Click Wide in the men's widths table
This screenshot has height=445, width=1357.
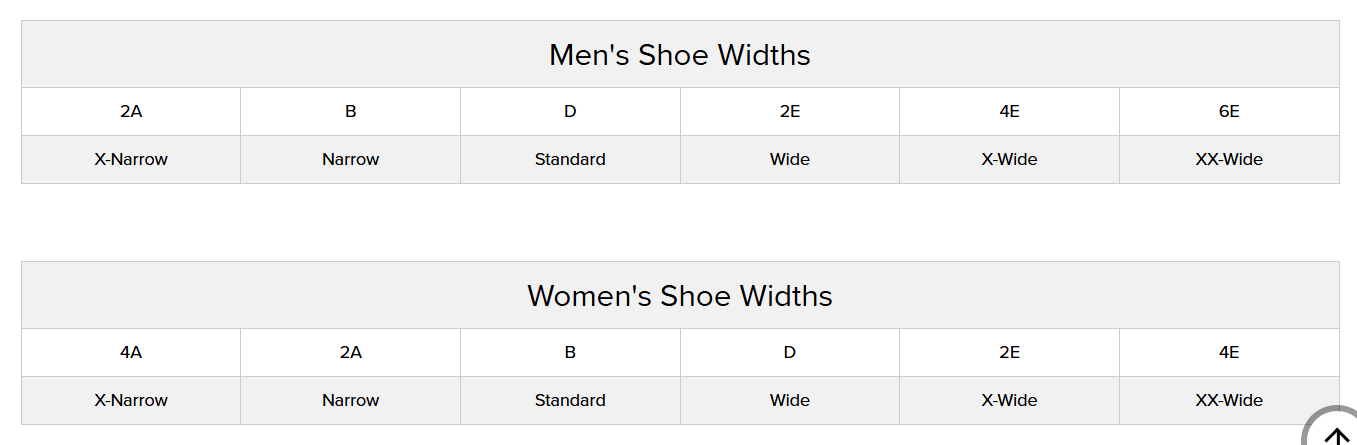790,160
